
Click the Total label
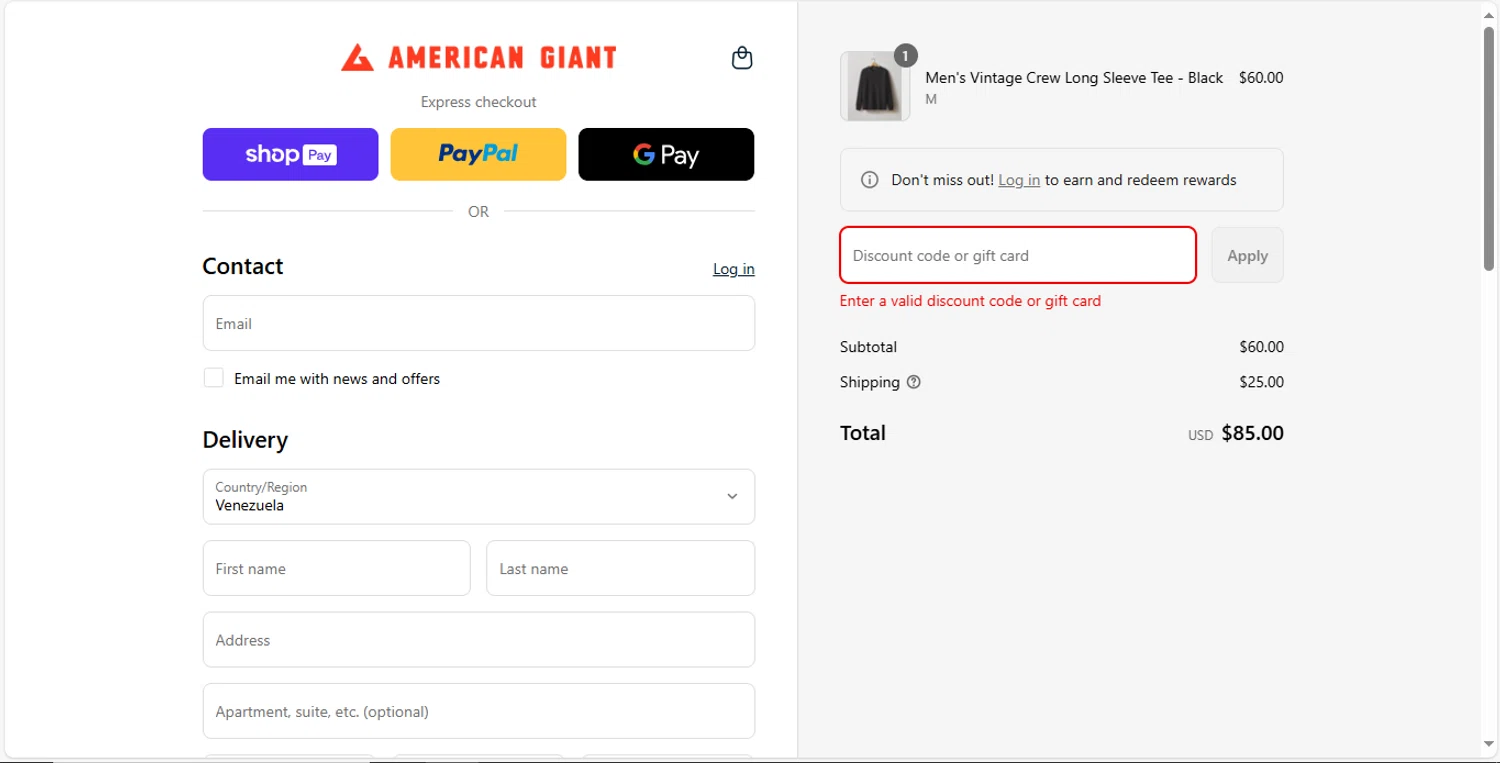pos(863,433)
